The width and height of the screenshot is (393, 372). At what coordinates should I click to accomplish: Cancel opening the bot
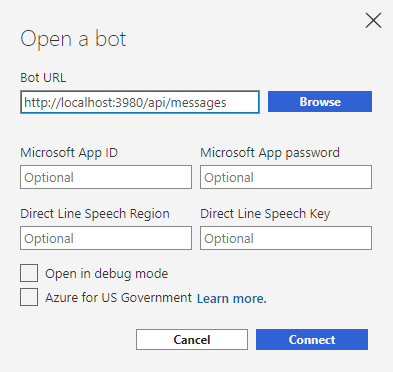coord(192,340)
